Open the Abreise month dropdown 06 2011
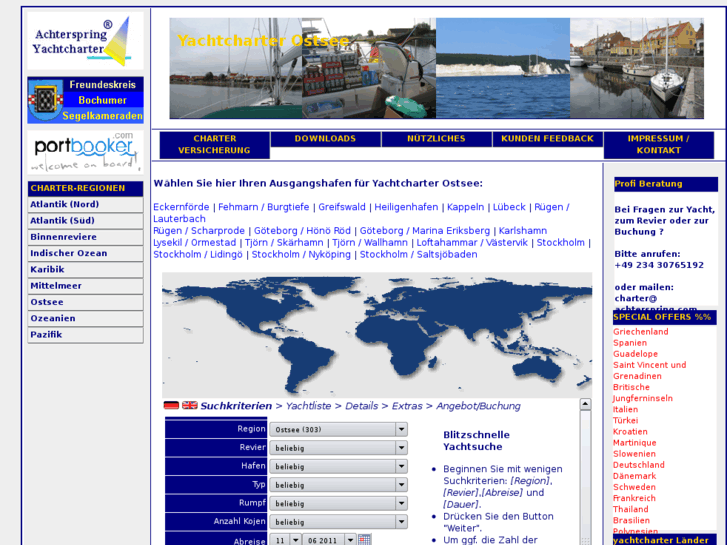 pos(329,540)
